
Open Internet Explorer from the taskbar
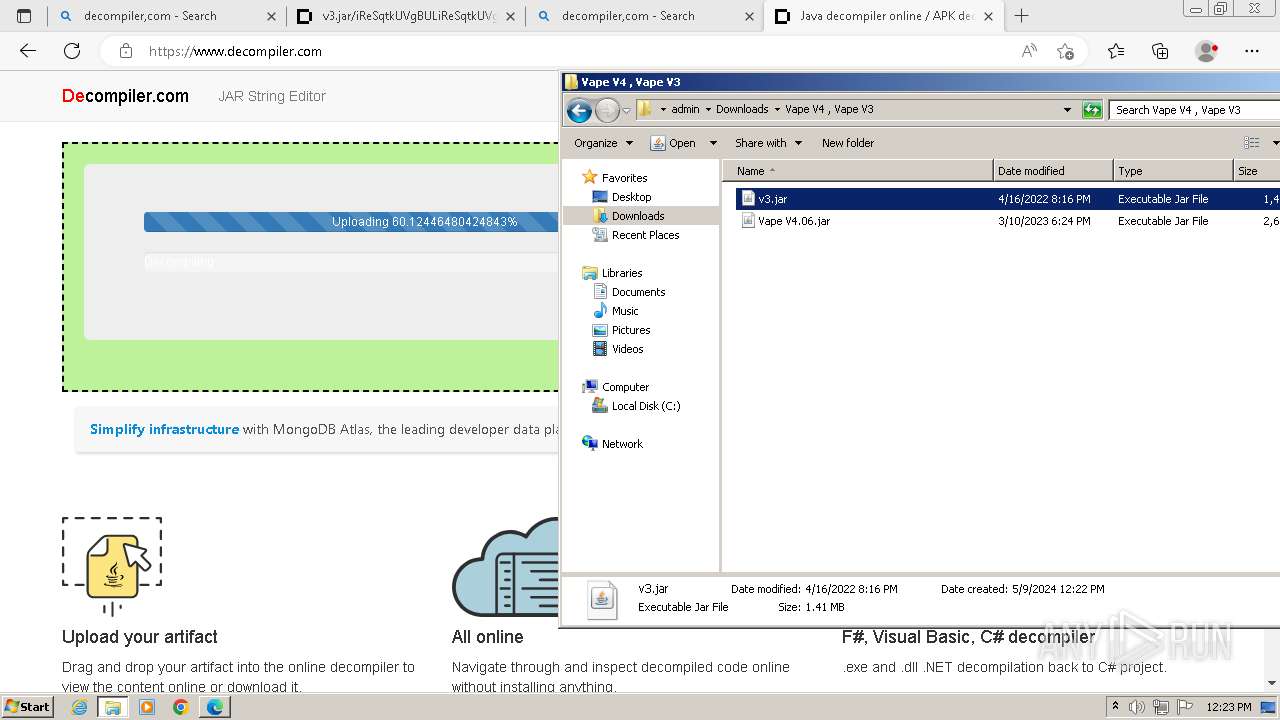79,707
